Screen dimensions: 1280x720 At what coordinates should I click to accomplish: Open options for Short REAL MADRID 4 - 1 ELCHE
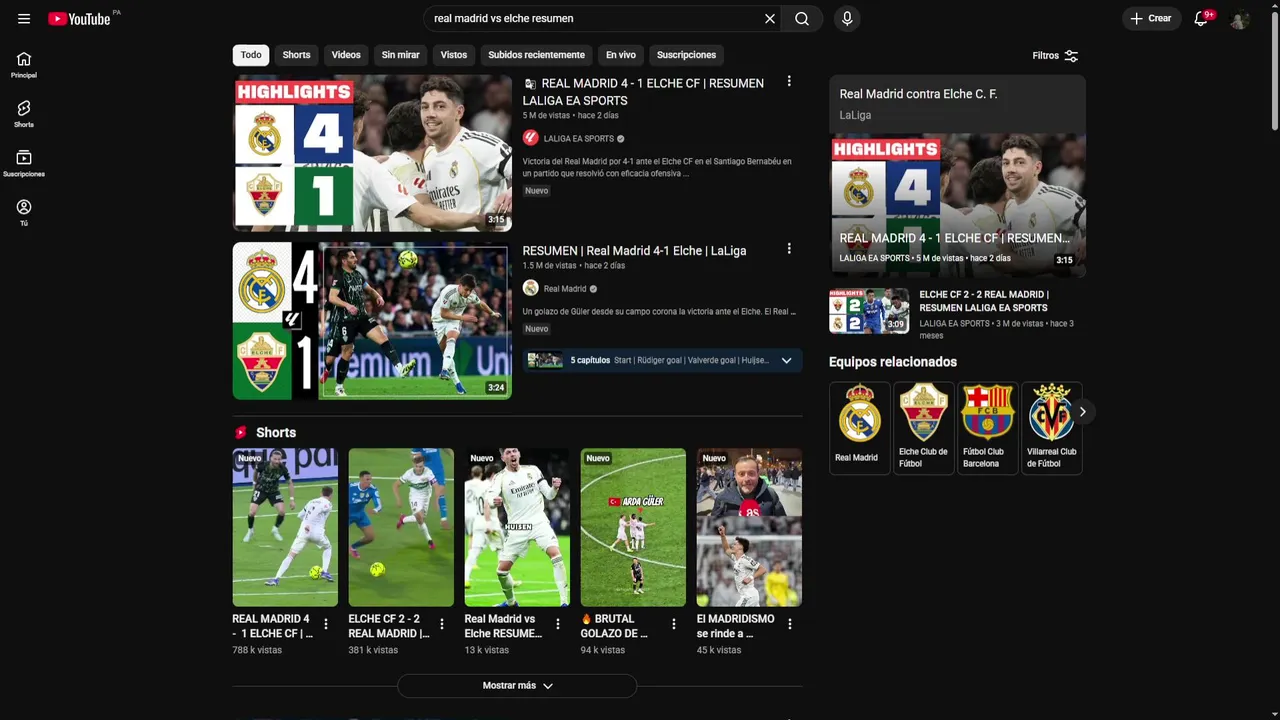(x=326, y=624)
